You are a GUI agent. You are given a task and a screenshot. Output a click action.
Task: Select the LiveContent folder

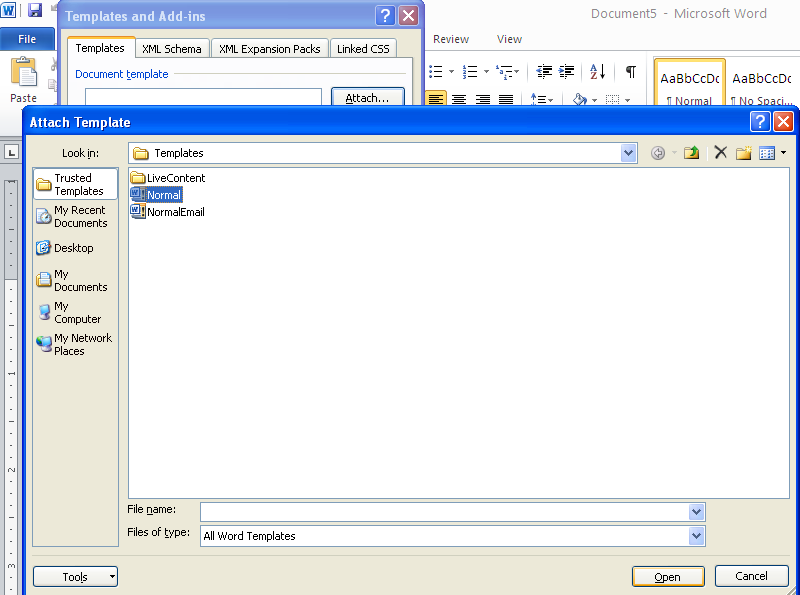pyautogui.click(x=167, y=178)
